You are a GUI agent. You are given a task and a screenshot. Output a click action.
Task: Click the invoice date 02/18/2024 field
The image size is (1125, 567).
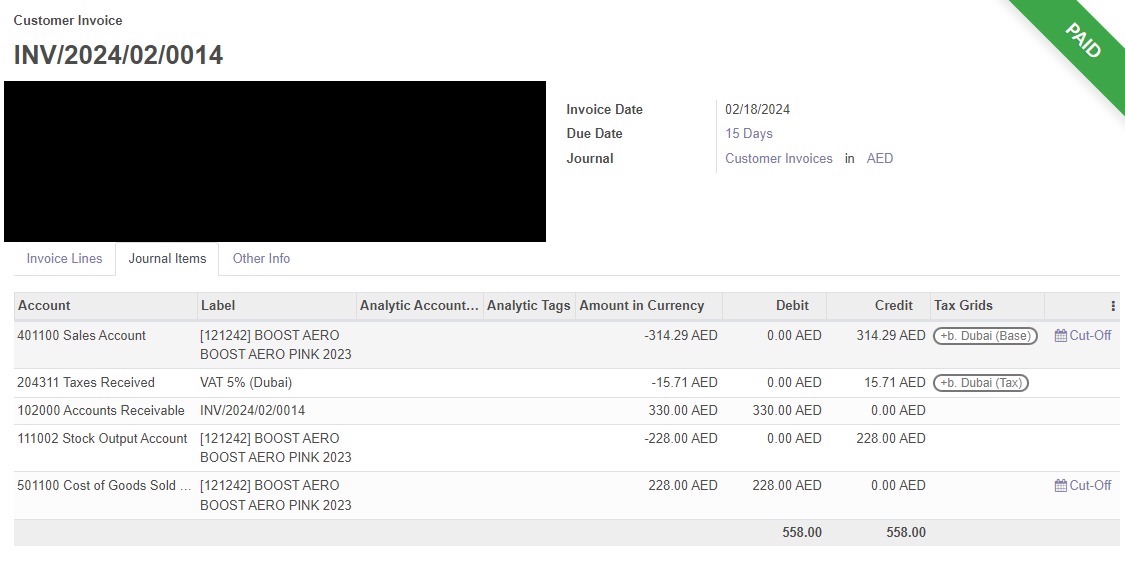[x=757, y=110]
